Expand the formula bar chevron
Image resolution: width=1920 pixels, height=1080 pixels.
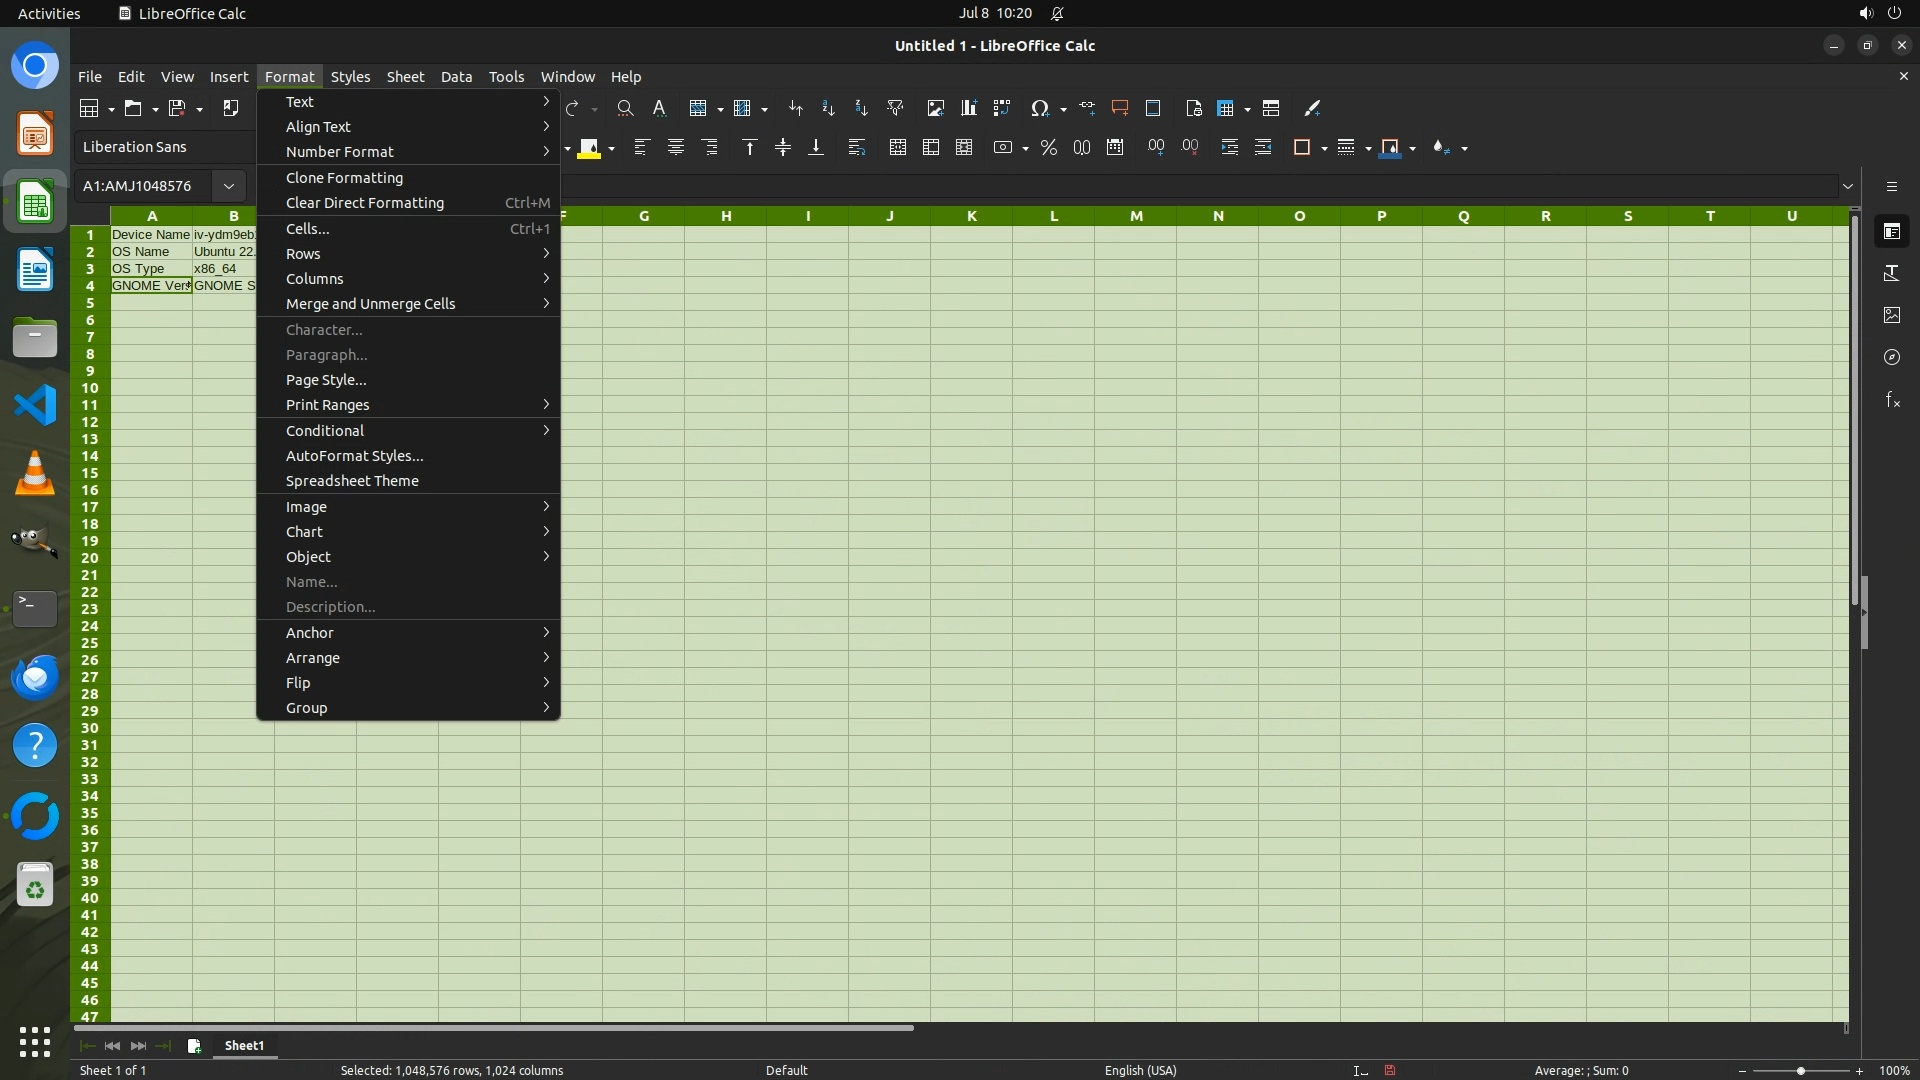click(x=1848, y=186)
